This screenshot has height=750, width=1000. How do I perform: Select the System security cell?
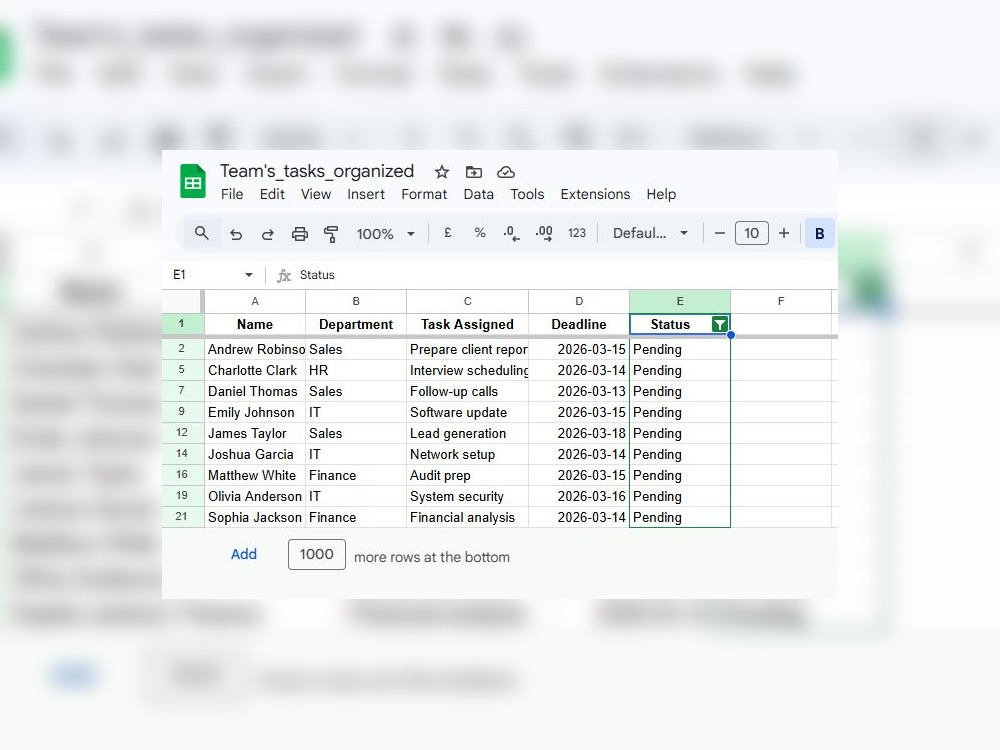click(467, 496)
